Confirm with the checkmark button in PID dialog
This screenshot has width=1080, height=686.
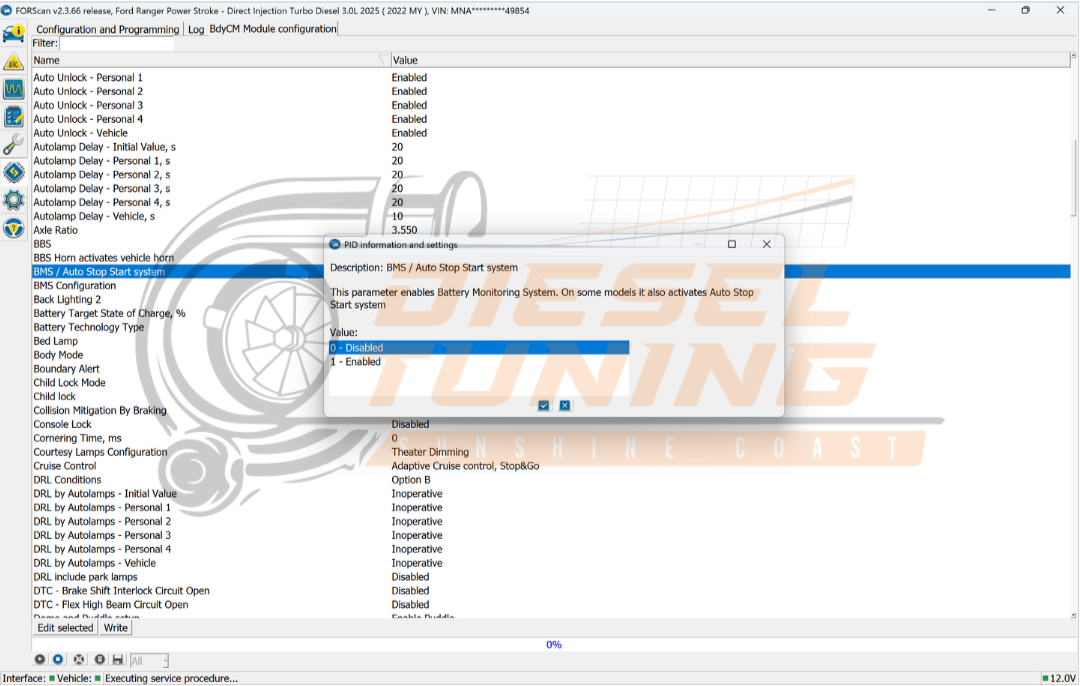coord(543,406)
